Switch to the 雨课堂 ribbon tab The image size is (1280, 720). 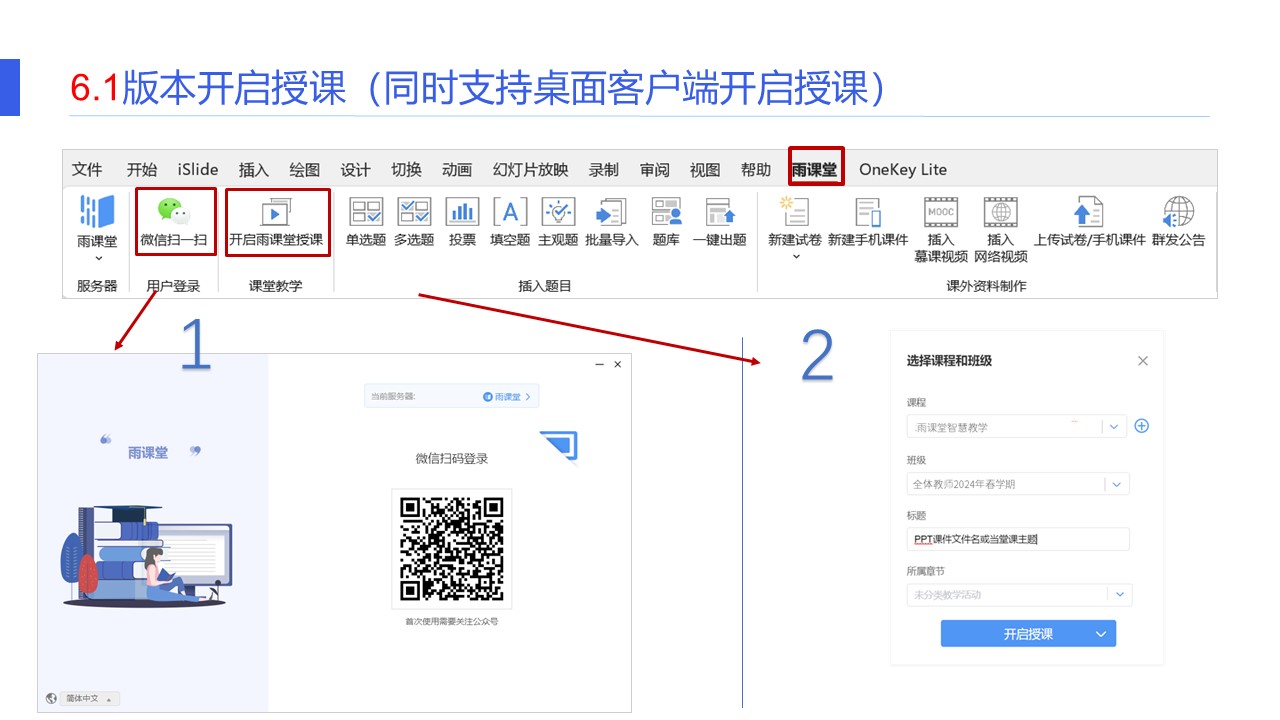click(815, 169)
